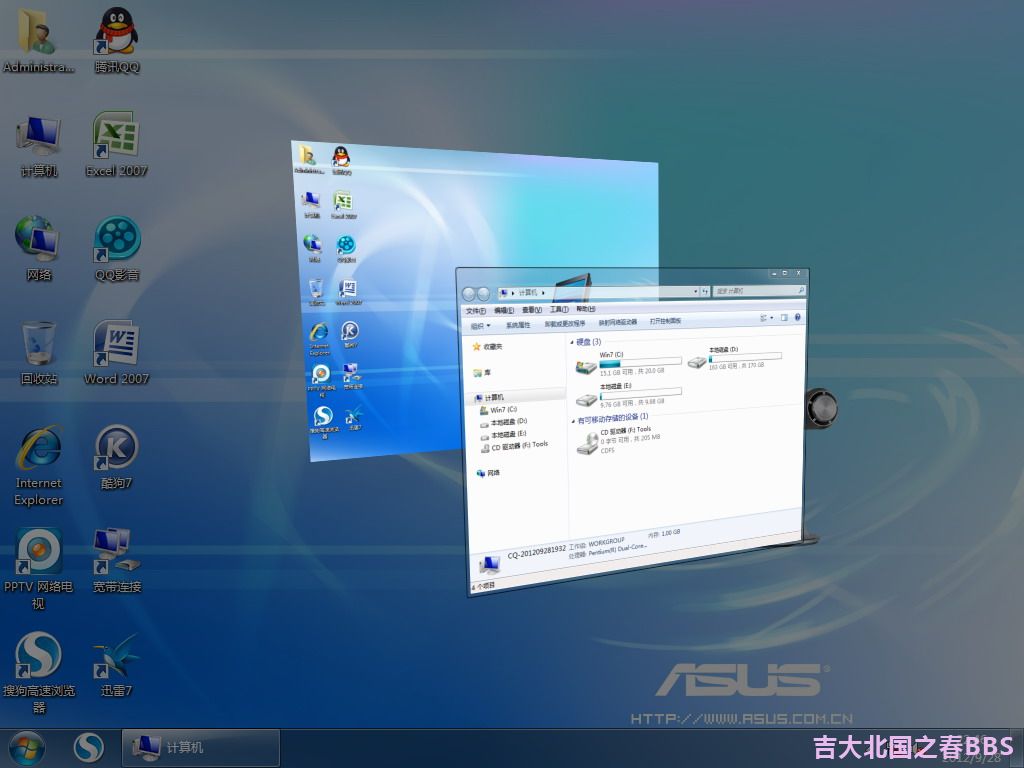Collapse the 有可移动存储的设备 (1) group

tap(574, 421)
